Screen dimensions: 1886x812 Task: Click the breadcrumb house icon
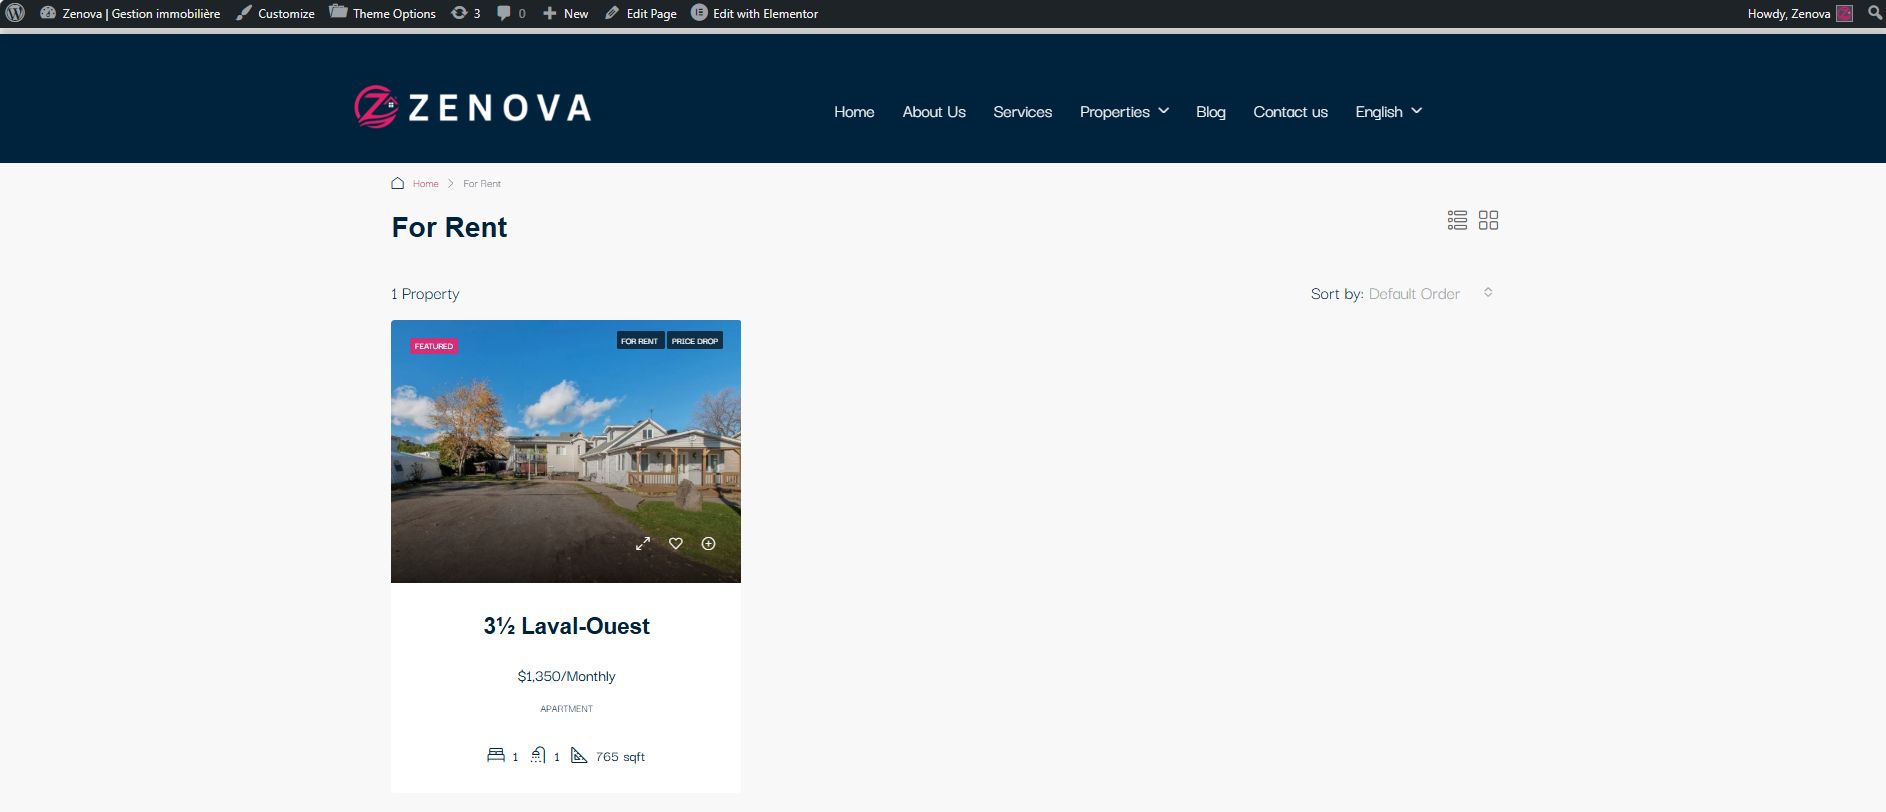pyautogui.click(x=397, y=183)
